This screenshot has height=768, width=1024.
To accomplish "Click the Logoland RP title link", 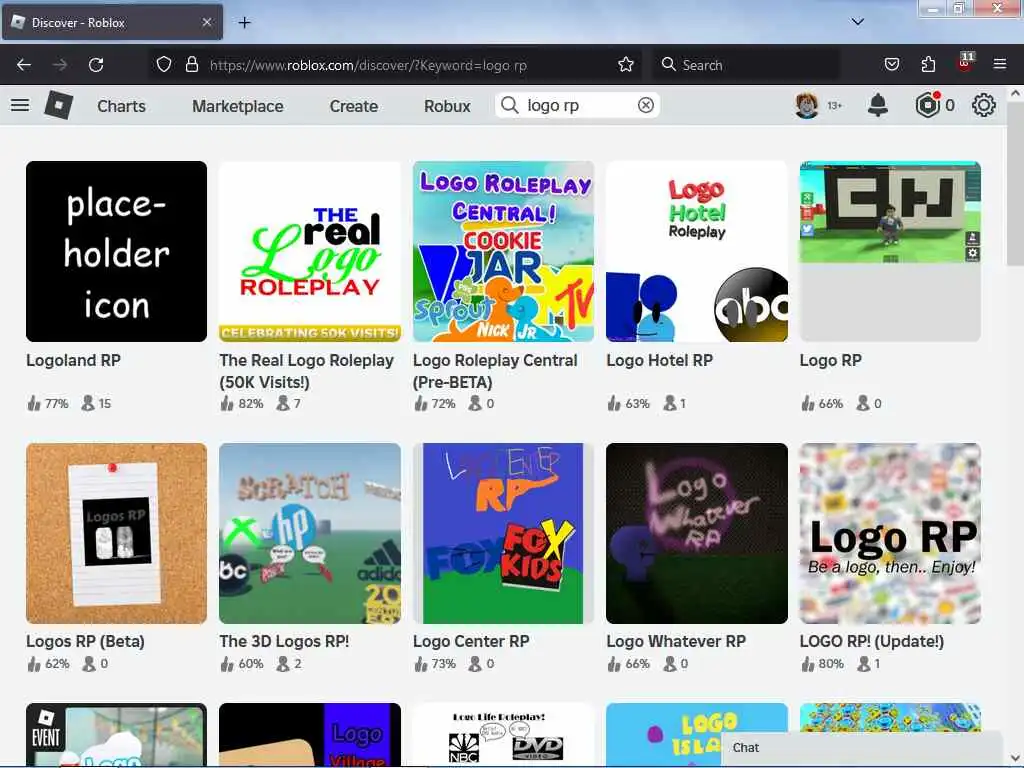I will (73, 360).
